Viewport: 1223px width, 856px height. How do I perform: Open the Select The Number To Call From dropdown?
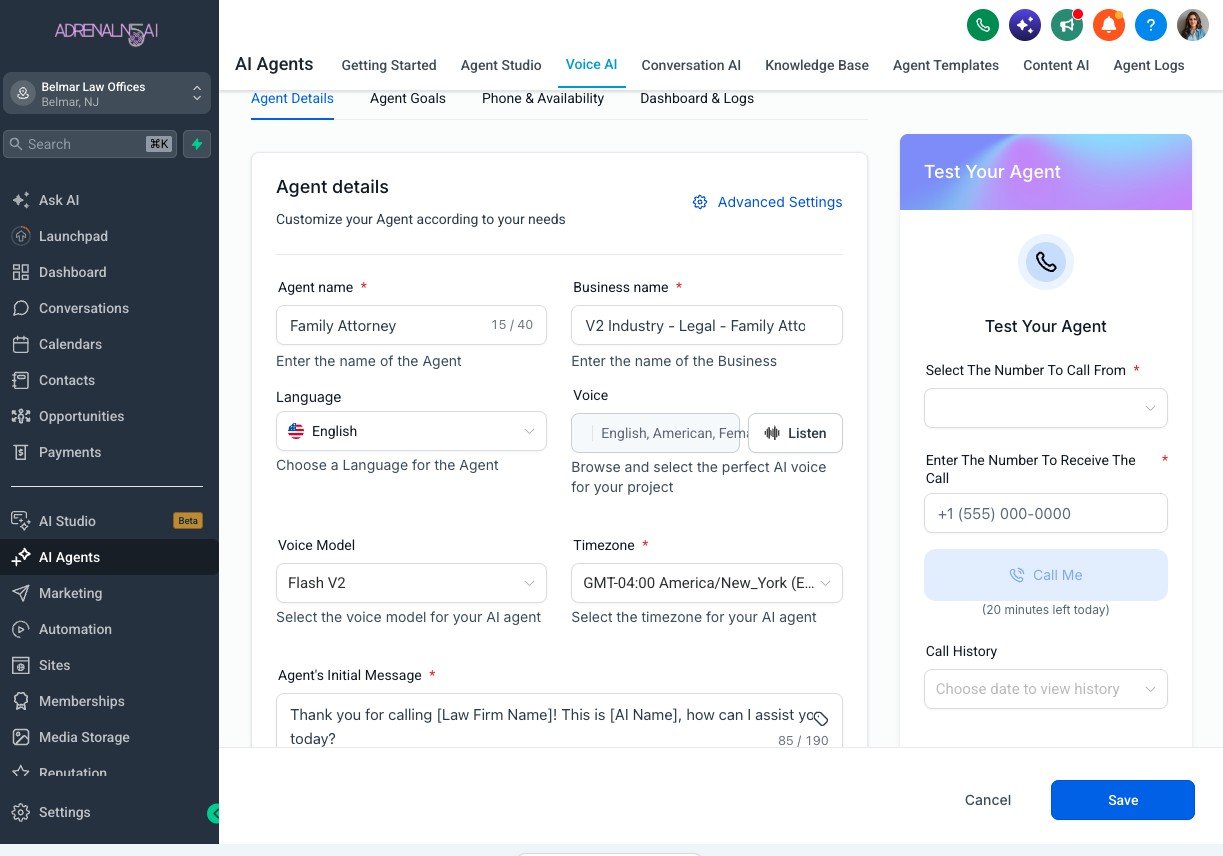(1046, 408)
